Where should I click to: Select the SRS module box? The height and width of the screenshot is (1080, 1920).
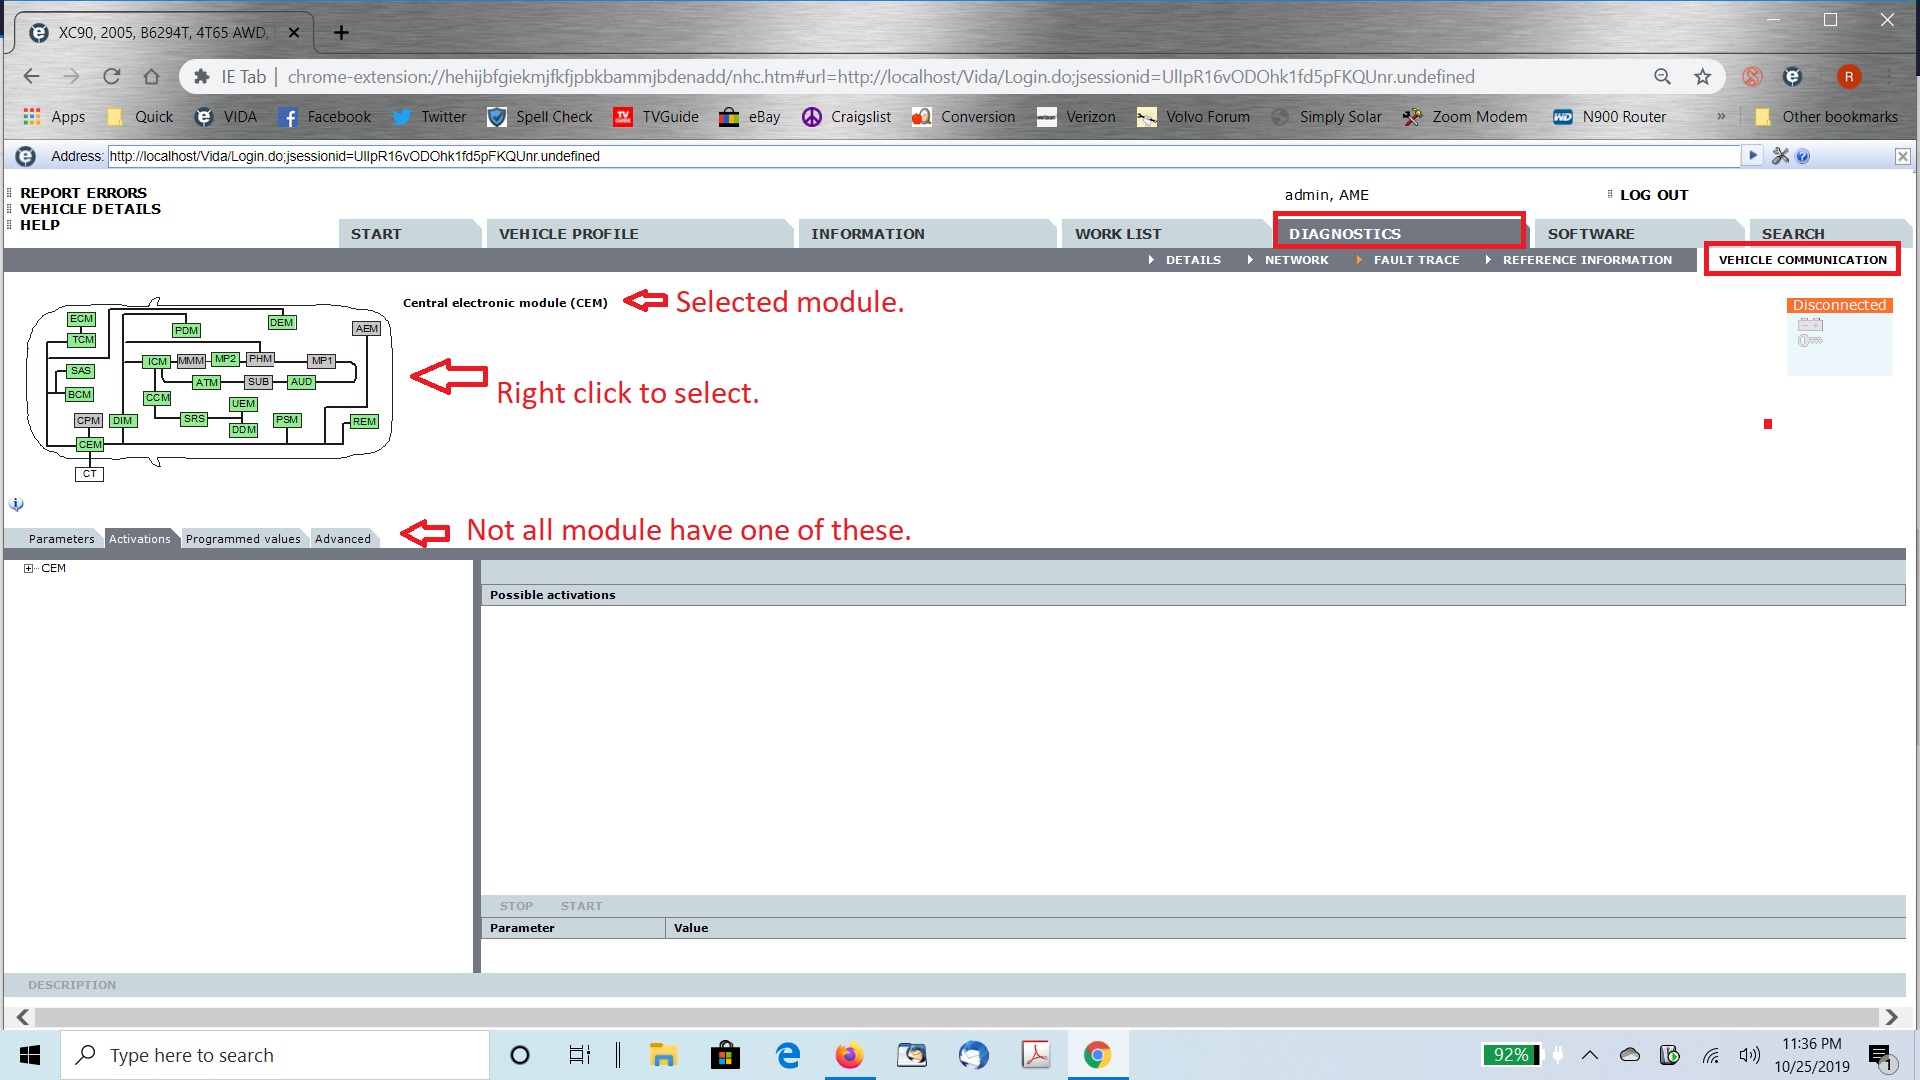194,419
